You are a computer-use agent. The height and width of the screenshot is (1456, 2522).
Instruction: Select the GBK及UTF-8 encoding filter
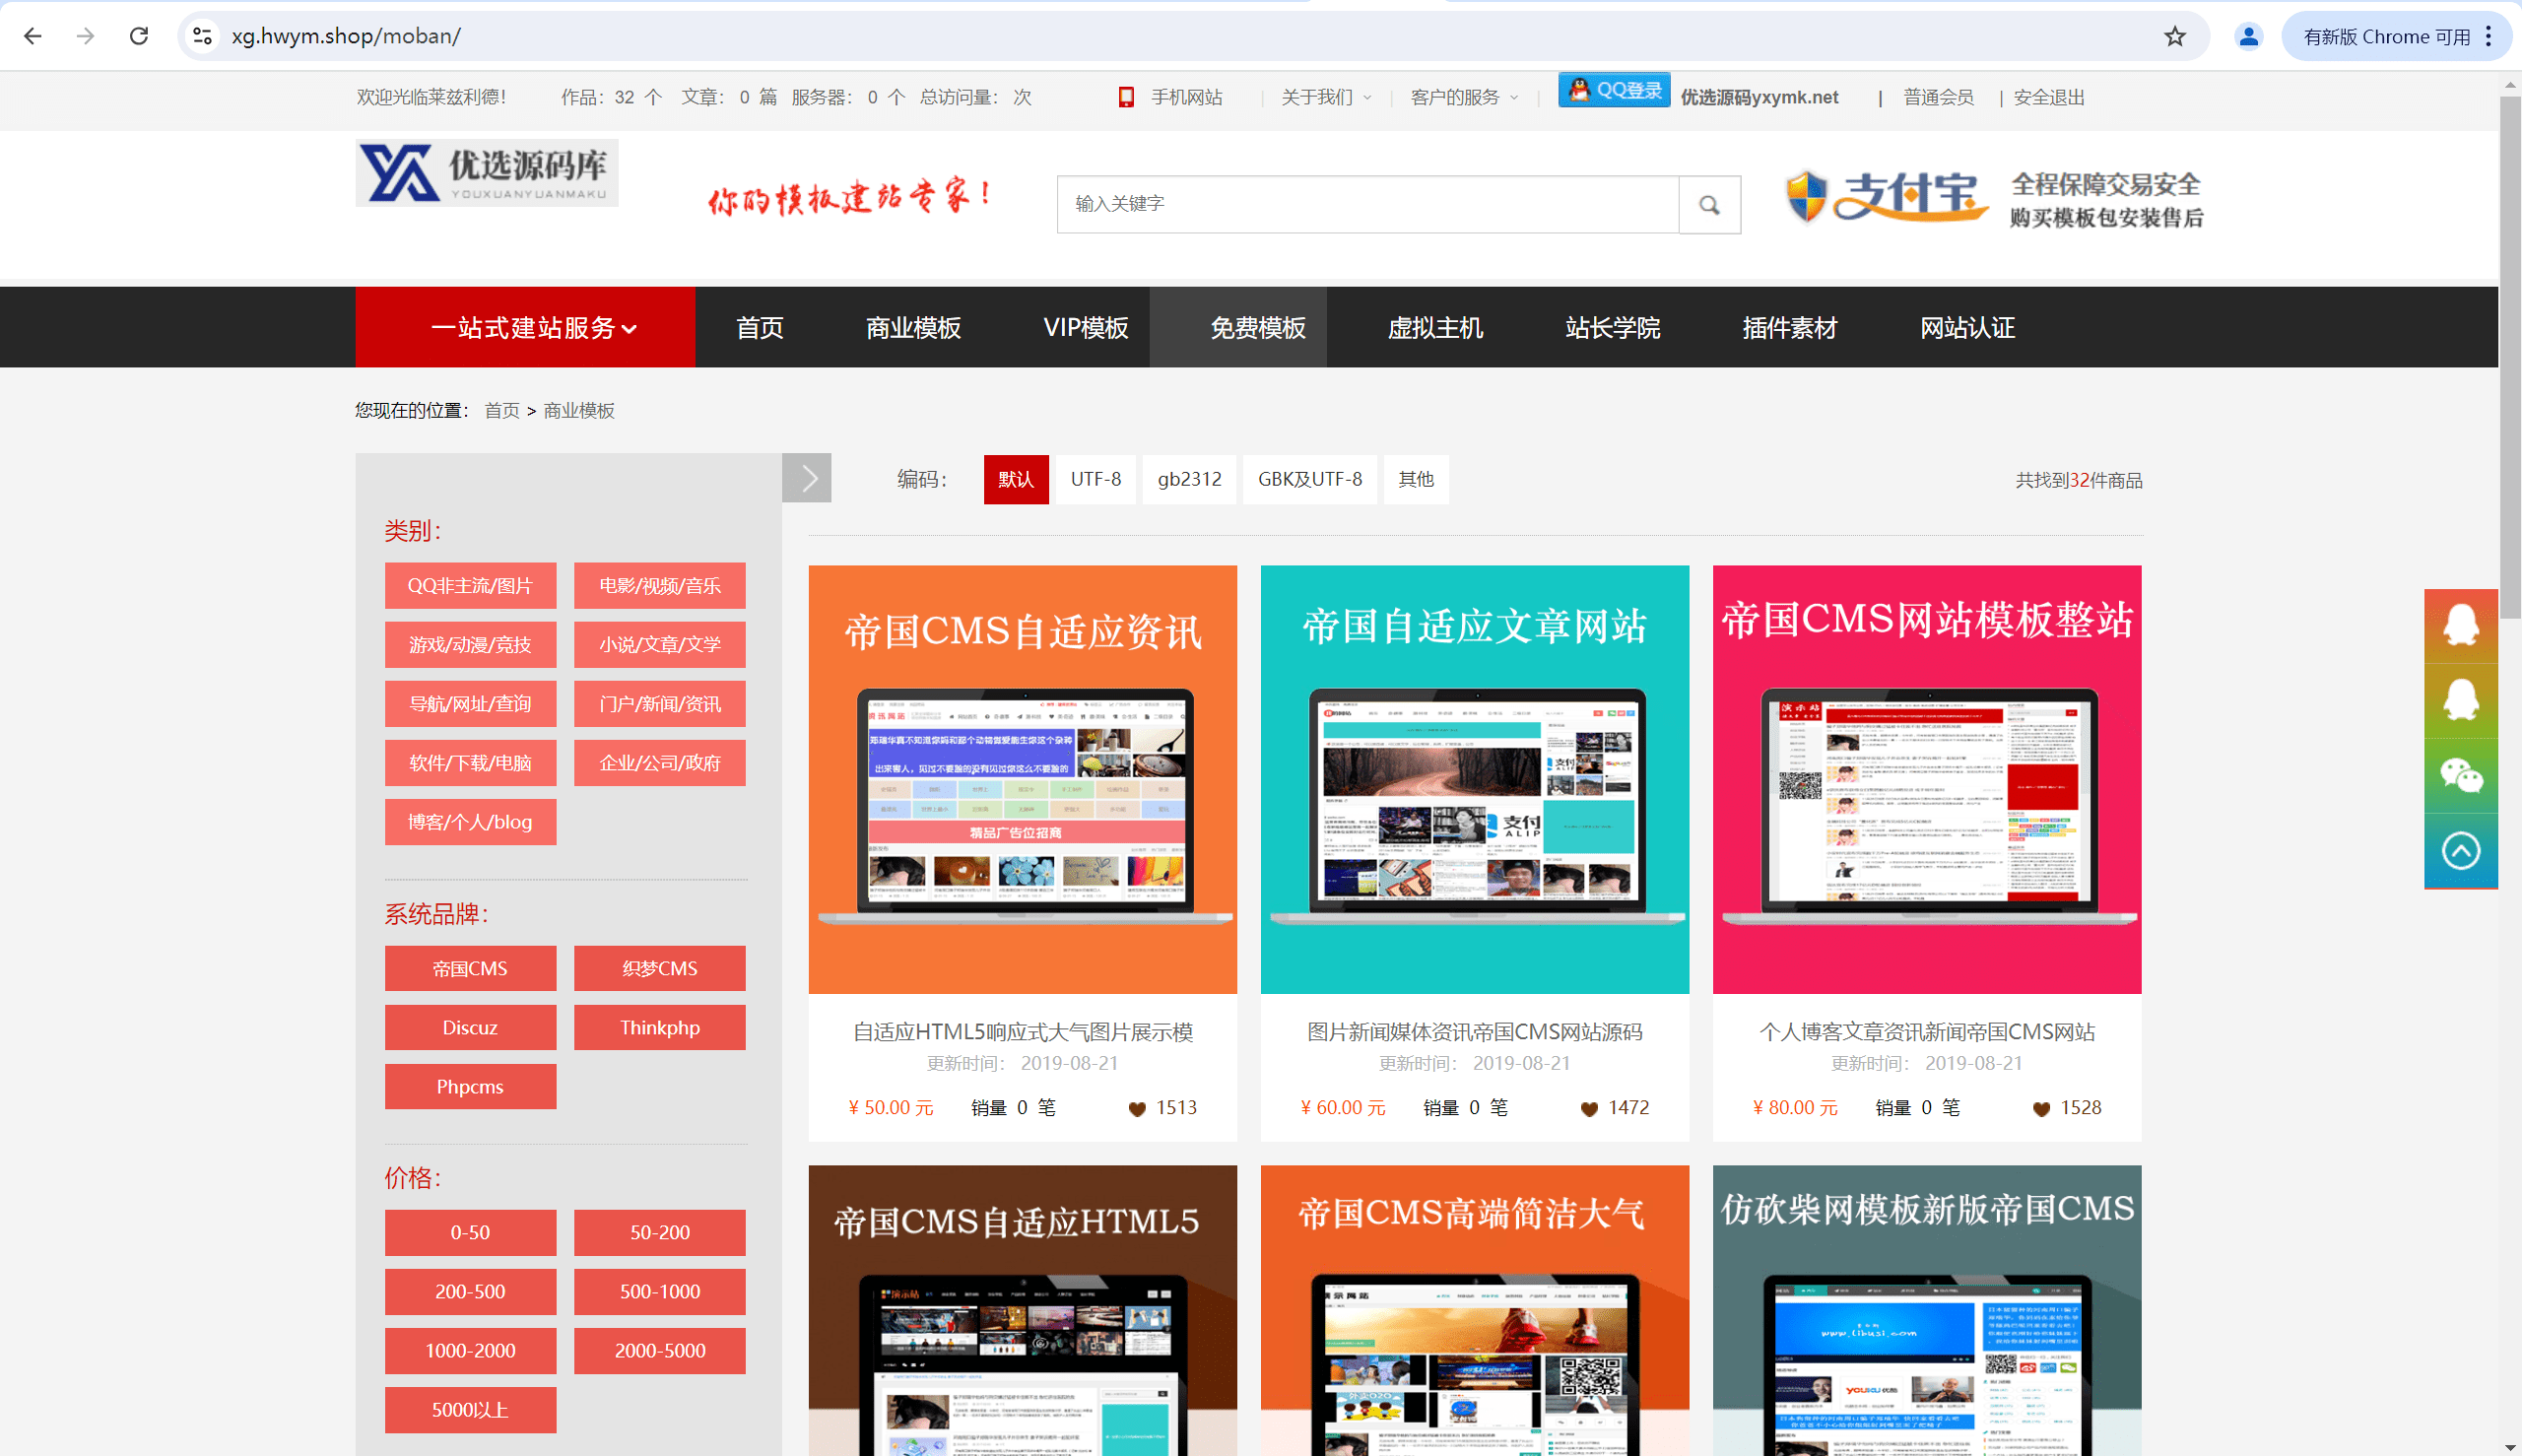pos(1309,479)
